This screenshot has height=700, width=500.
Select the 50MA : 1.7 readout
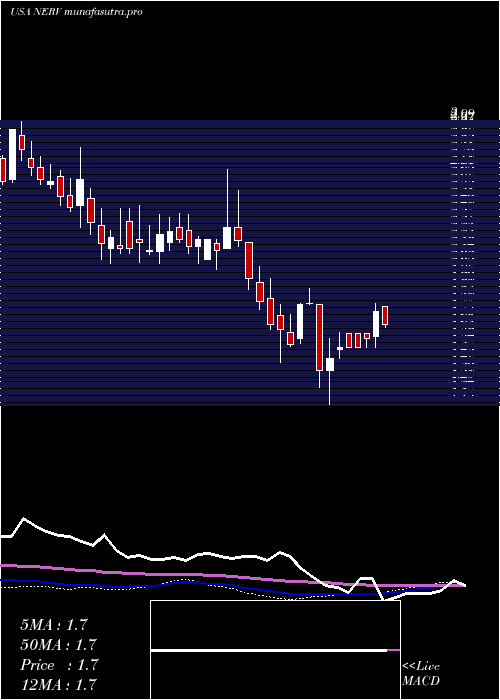pos(58,645)
